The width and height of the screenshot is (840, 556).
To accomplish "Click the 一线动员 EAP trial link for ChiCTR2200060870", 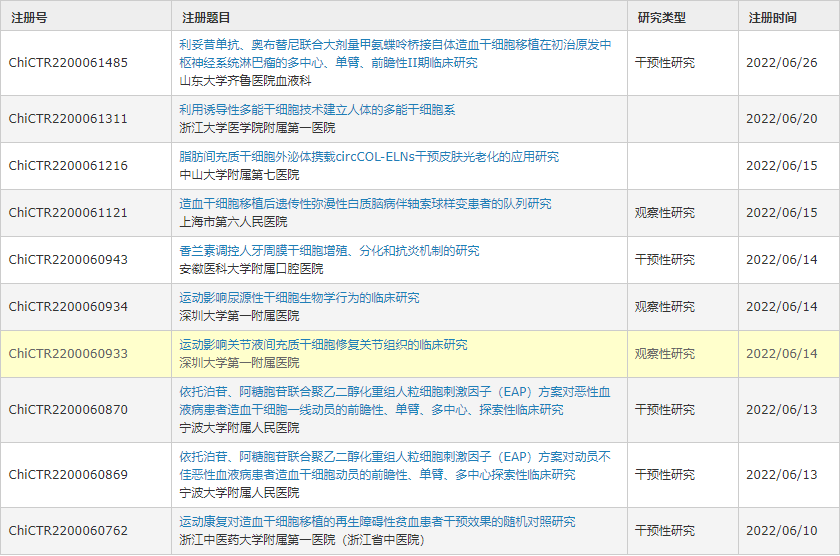I will (x=395, y=392).
